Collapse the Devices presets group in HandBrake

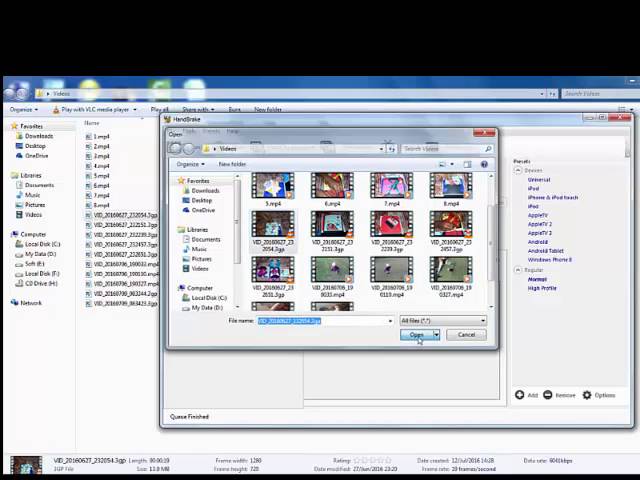(518, 170)
